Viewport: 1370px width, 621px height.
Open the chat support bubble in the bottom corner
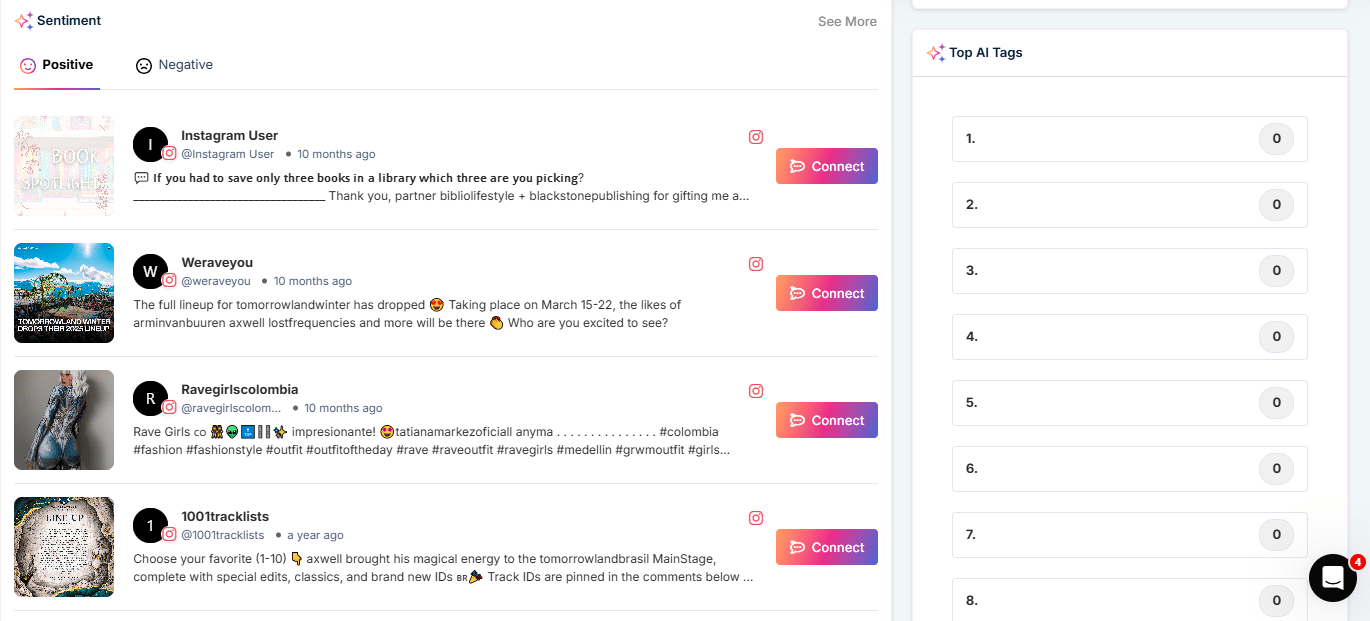click(x=1333, y=578)
